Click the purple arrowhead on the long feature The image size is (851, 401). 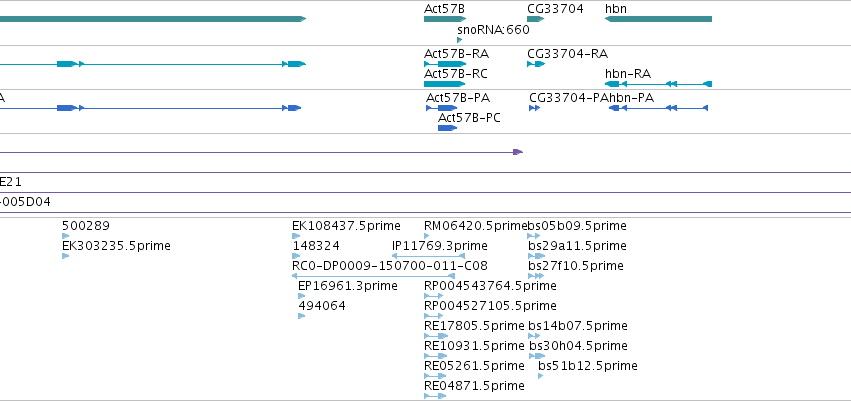pyautogui.click(x=518, y=152)
